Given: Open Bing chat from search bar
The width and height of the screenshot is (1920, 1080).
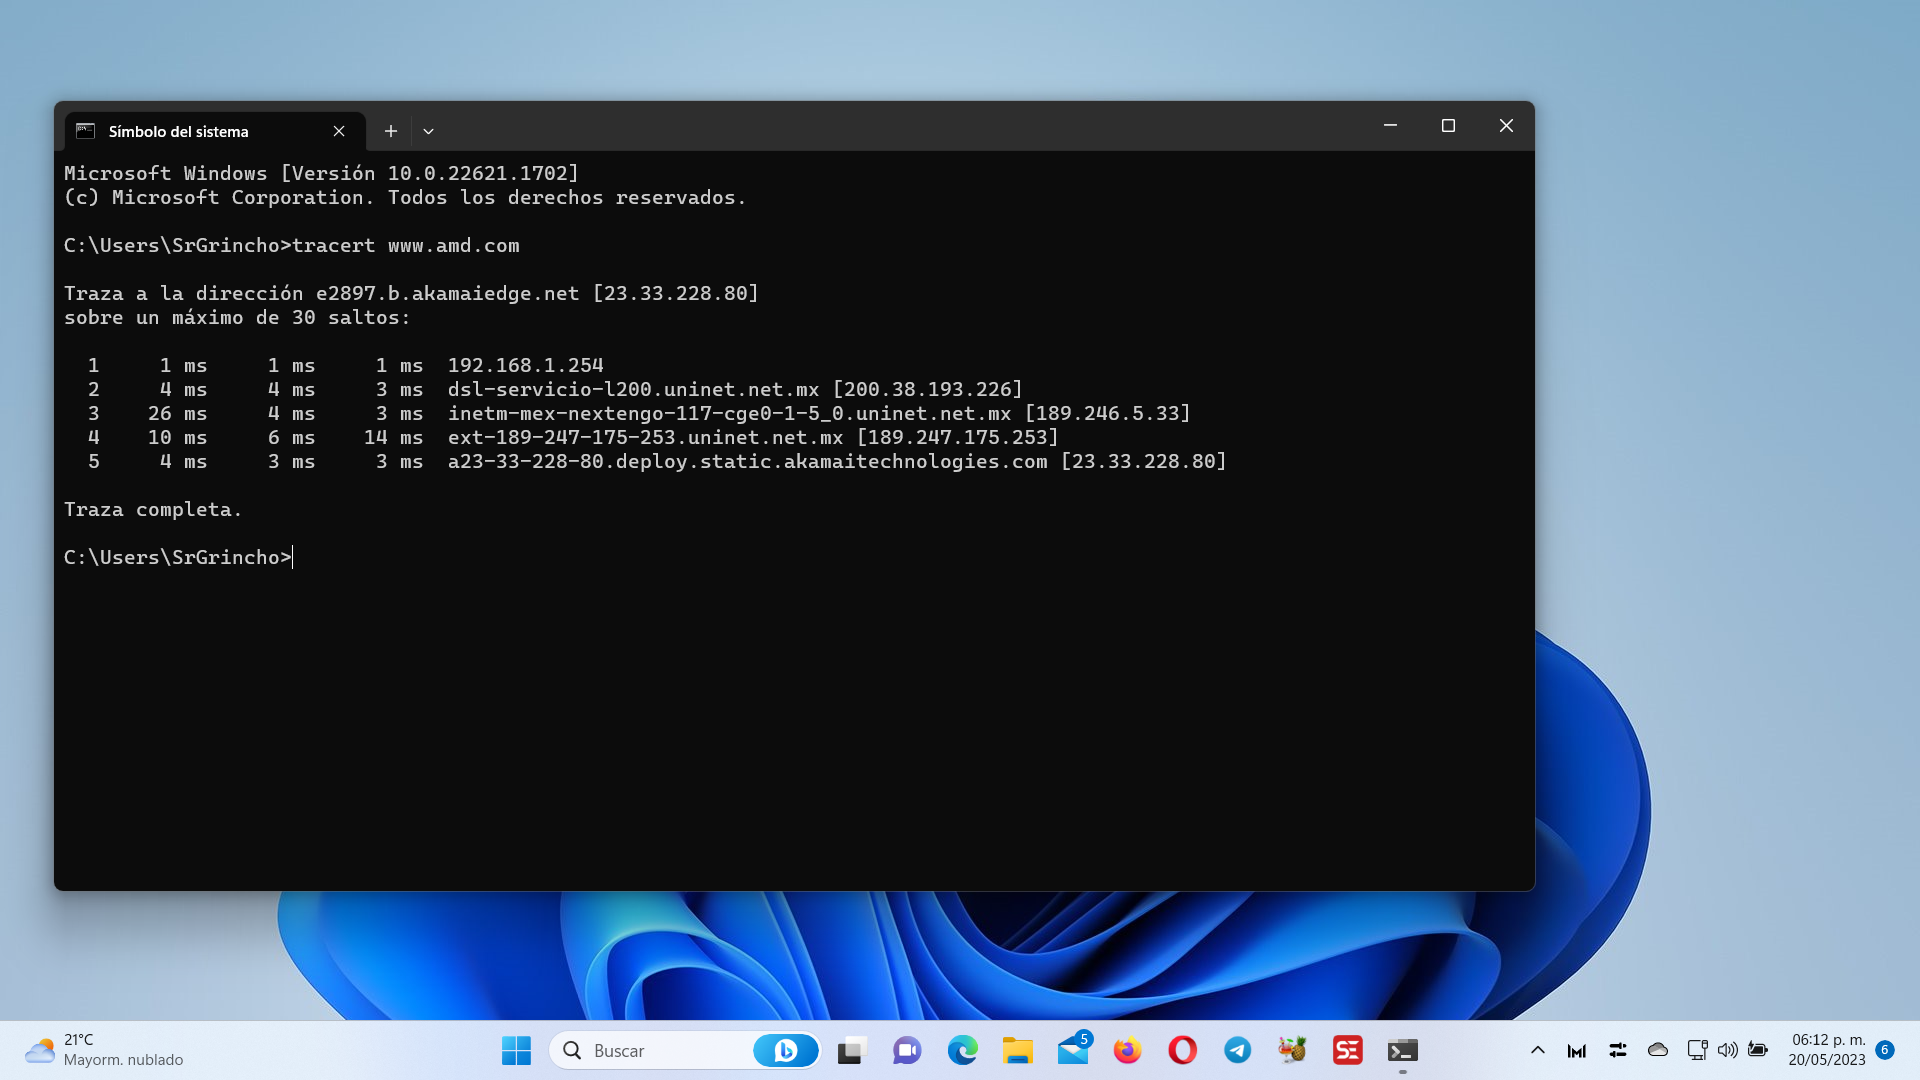Looking at the screenshot, I should (x=785, y=1050).
